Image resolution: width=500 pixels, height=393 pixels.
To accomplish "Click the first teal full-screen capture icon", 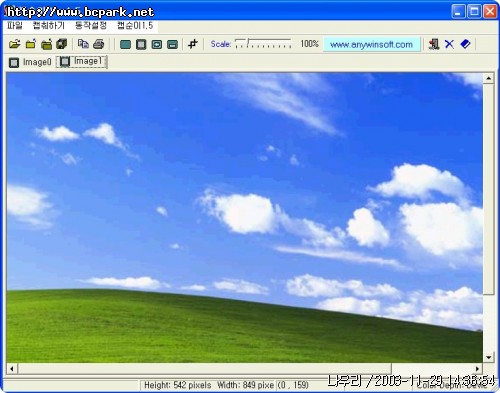I will (x=125, y=44).
